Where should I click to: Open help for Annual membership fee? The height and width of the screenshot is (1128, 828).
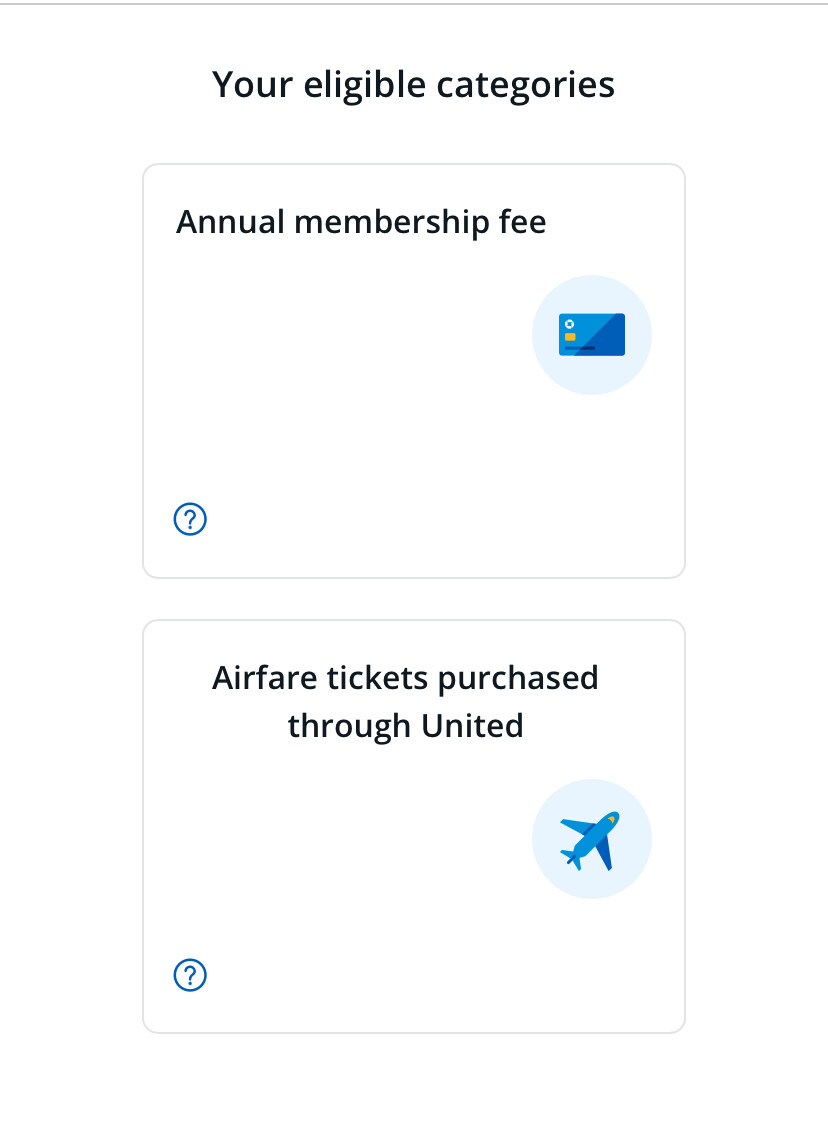point(190,519)
